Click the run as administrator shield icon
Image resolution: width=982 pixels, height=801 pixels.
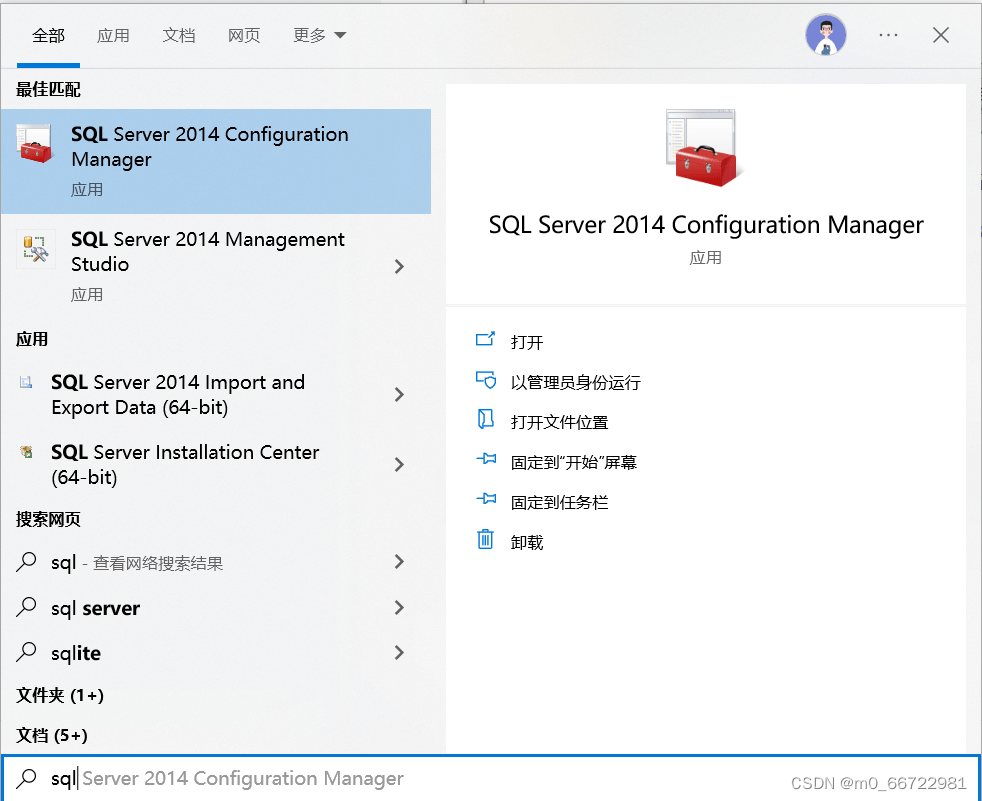click(x=486, y=381)
